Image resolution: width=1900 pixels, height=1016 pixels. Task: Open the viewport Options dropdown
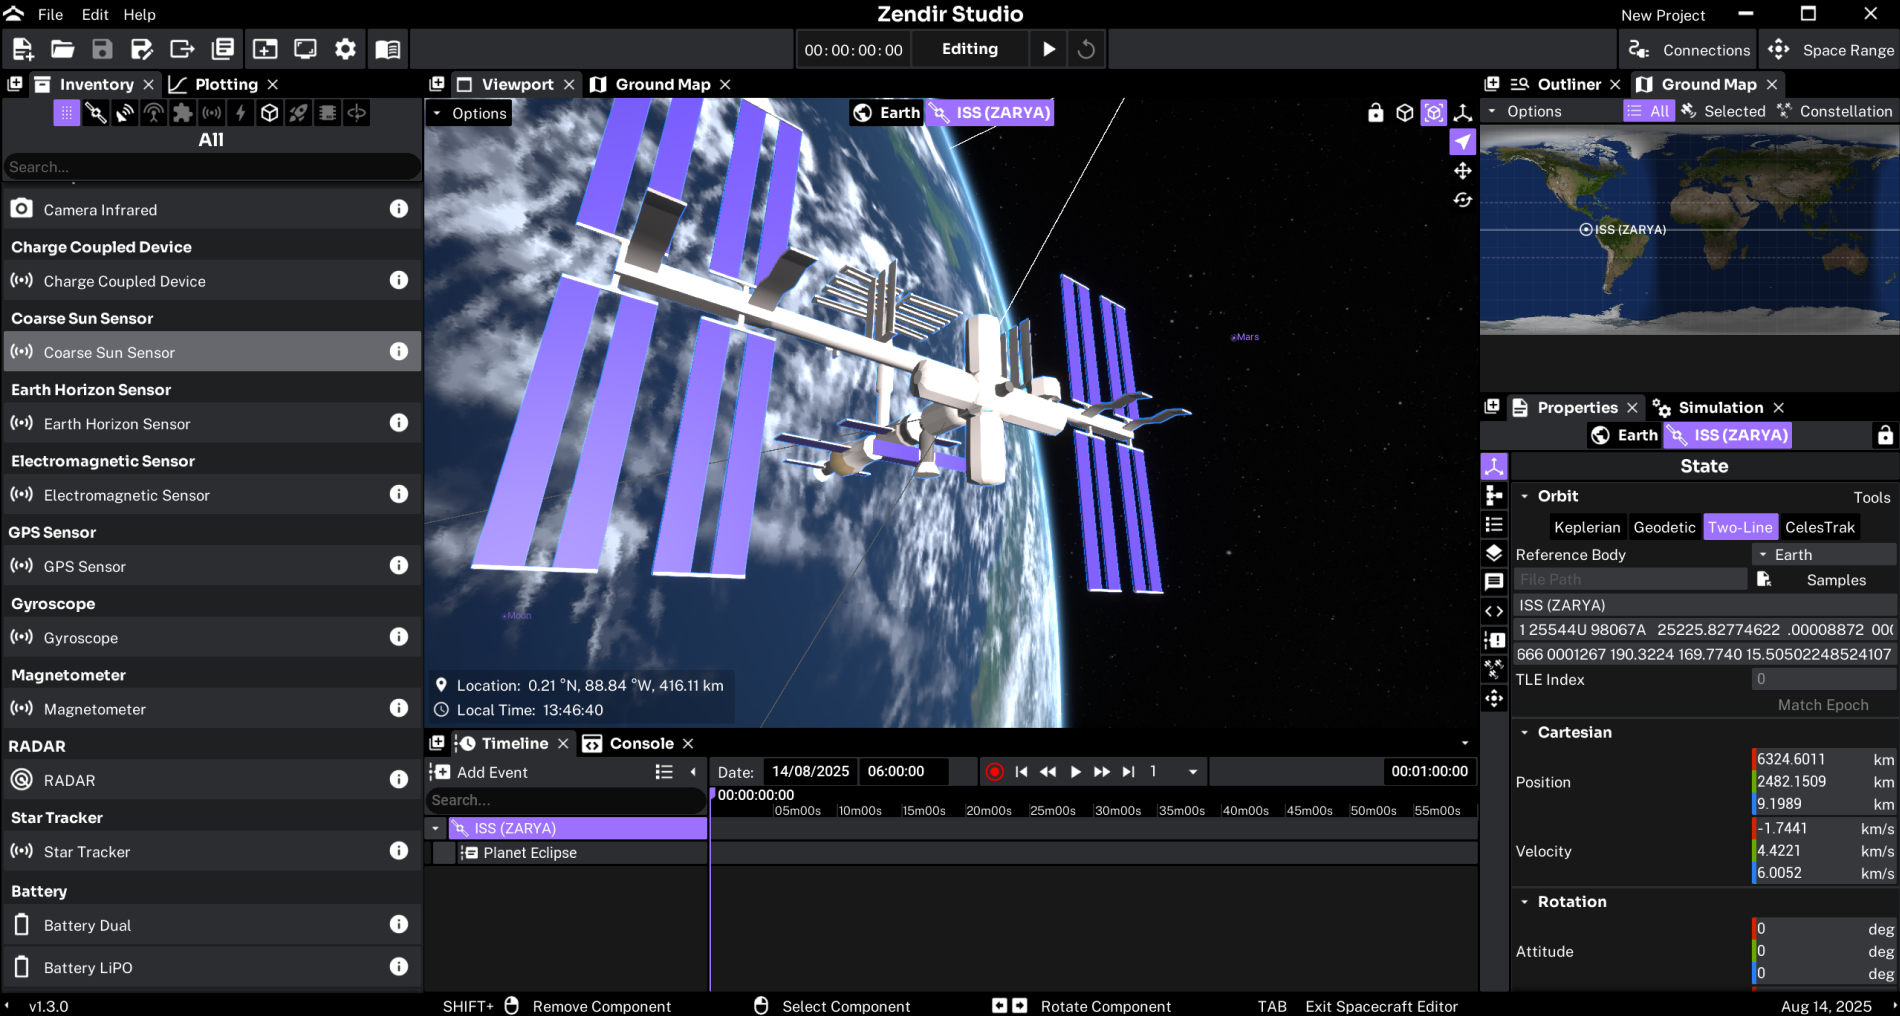click(x=469, y=113)
